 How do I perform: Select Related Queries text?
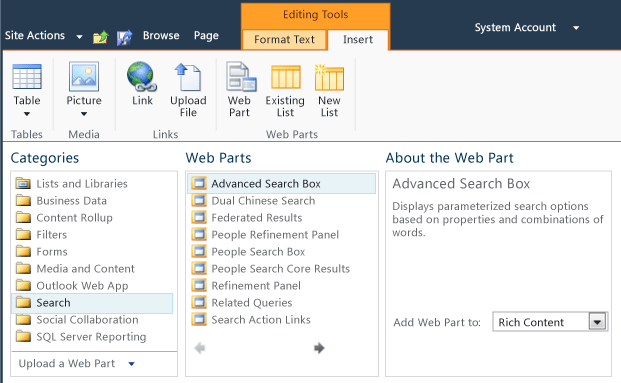point(252,303)
